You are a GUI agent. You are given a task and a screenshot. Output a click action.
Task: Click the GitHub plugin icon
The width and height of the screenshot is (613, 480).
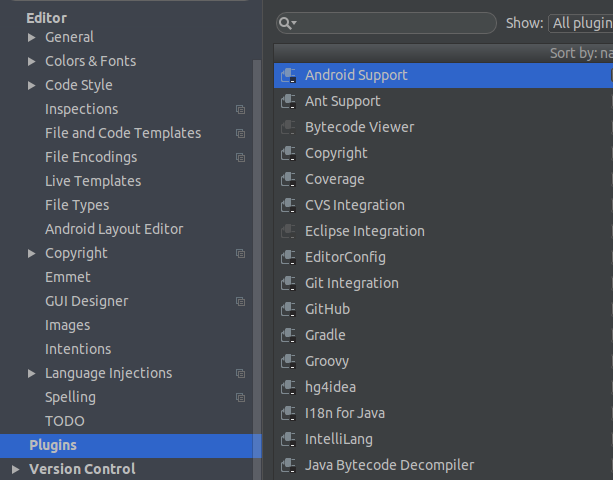click(289, 309)
